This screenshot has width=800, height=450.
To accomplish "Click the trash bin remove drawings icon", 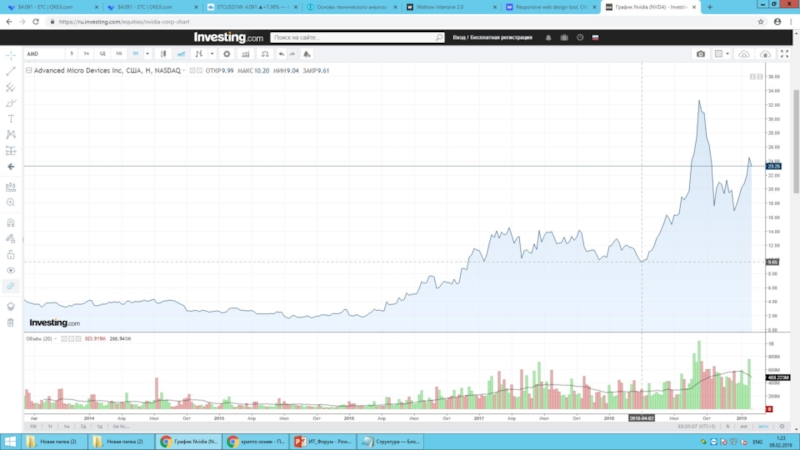I will [x=11, y=322].
